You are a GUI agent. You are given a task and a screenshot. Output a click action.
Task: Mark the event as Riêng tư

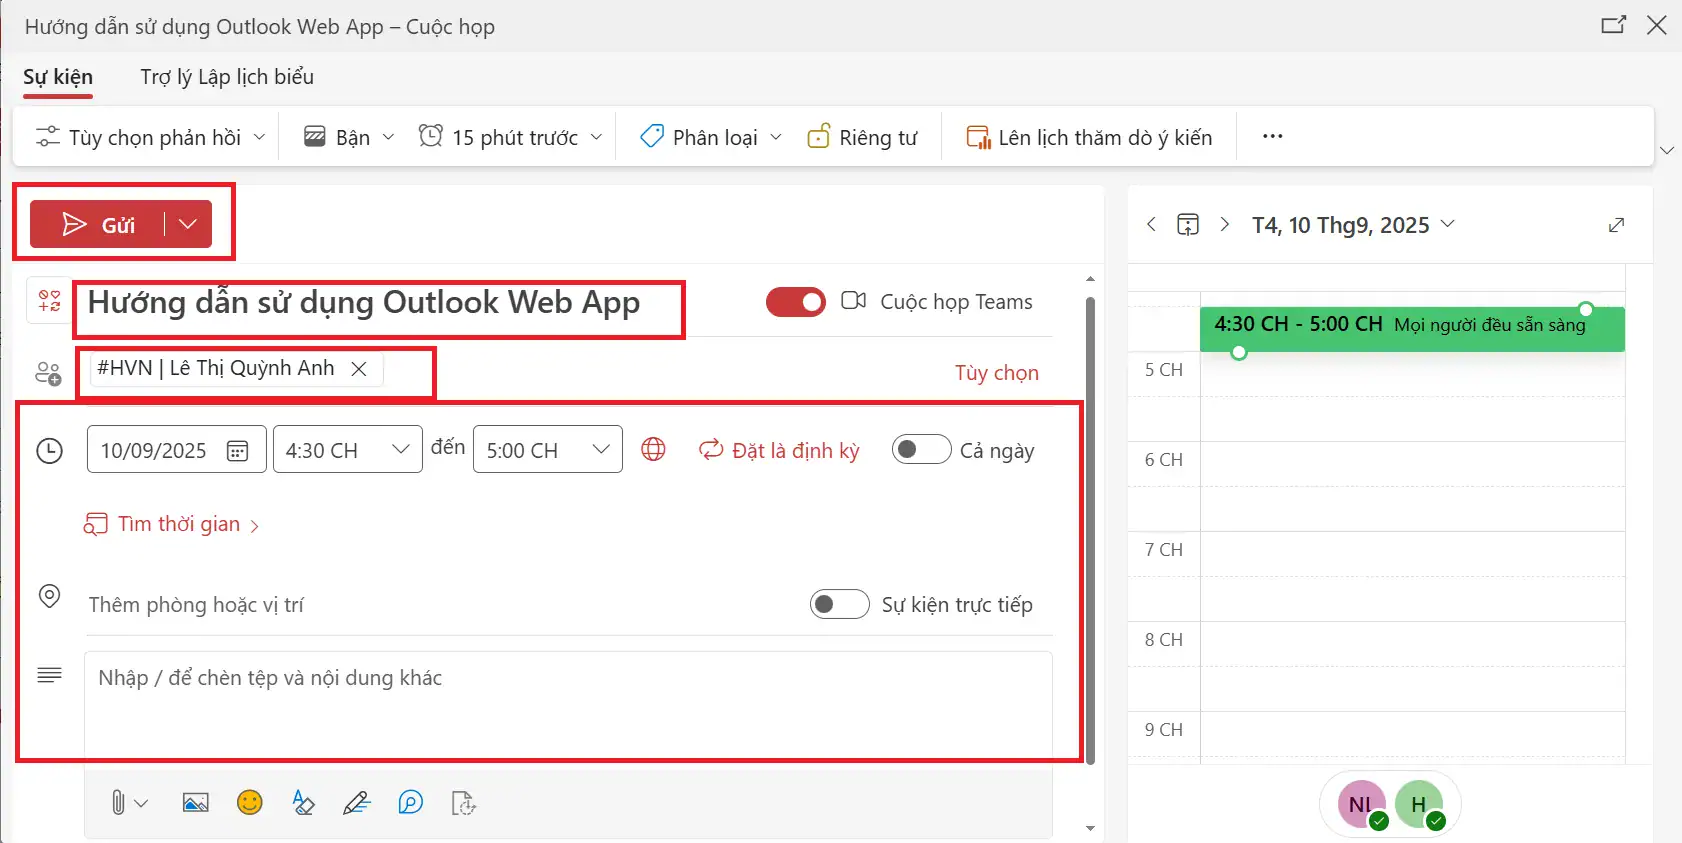[x=862, y=137]
